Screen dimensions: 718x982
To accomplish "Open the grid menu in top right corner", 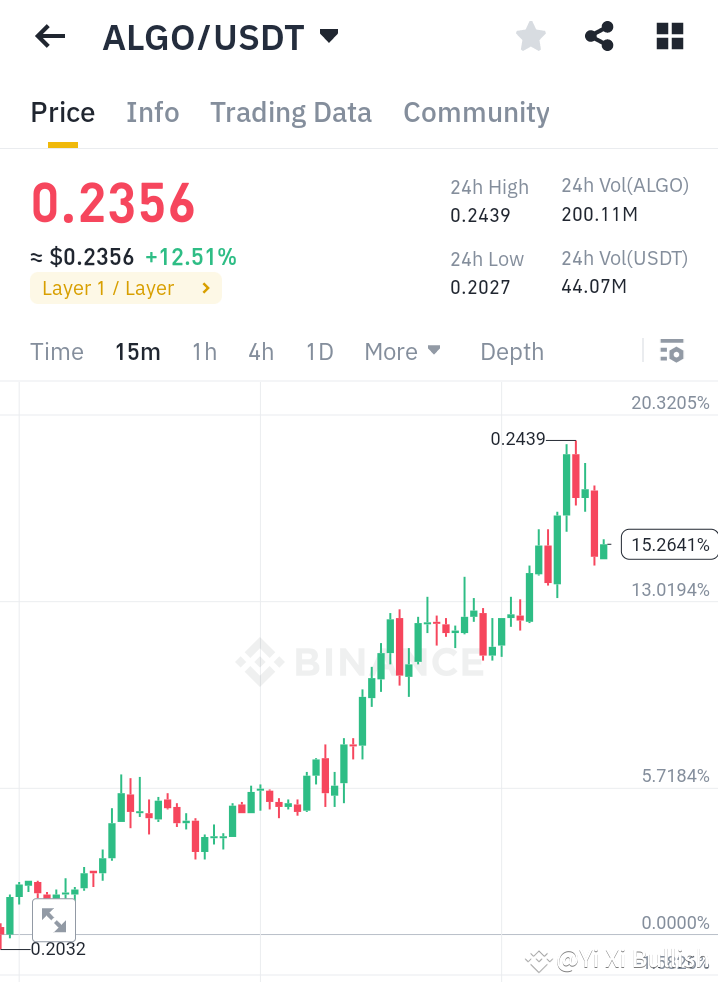I will point(668,36).
